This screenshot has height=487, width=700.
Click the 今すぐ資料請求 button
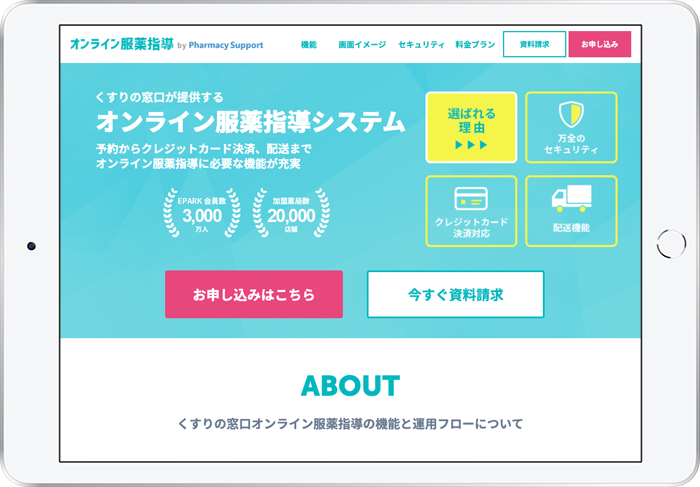click(x=455, y=294)
